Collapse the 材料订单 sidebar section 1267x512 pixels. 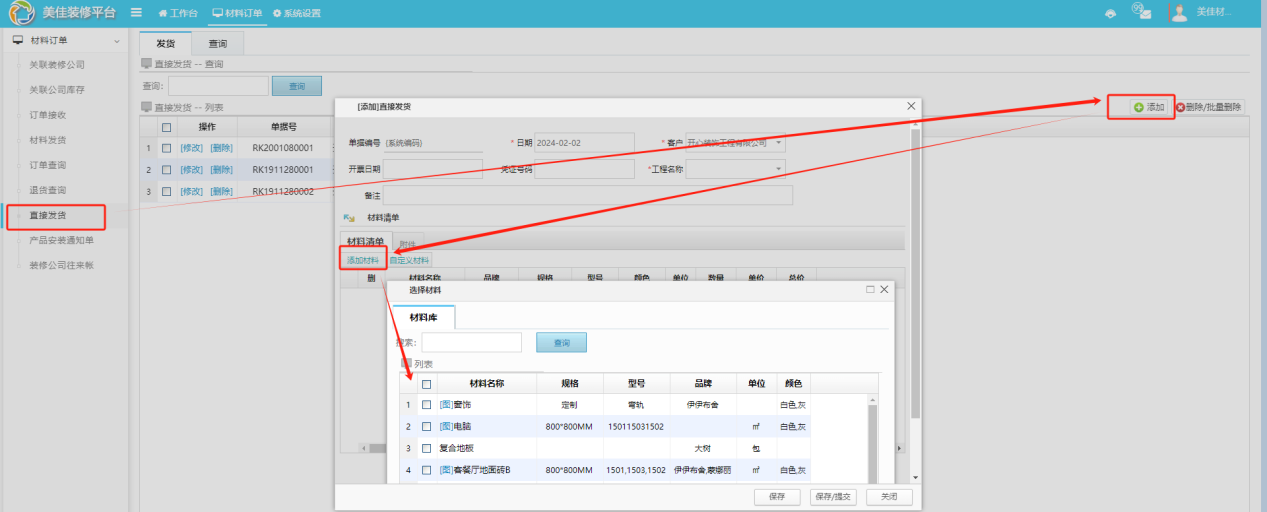tap(117, 41)
